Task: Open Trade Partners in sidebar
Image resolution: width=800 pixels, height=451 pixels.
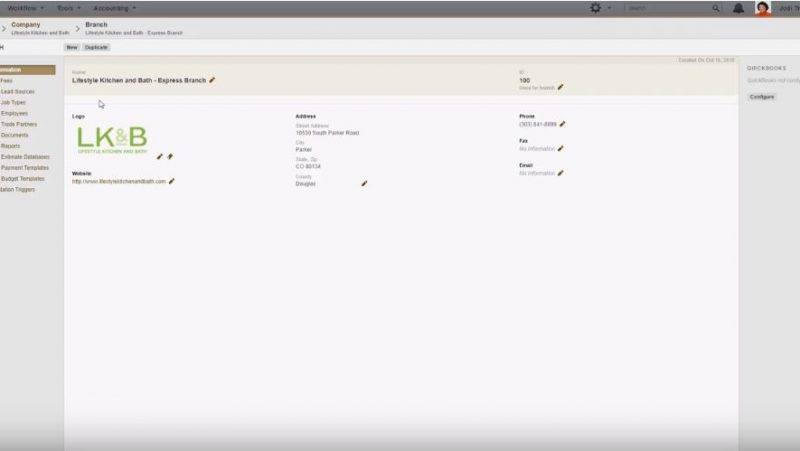Action: tap(19, 124)
